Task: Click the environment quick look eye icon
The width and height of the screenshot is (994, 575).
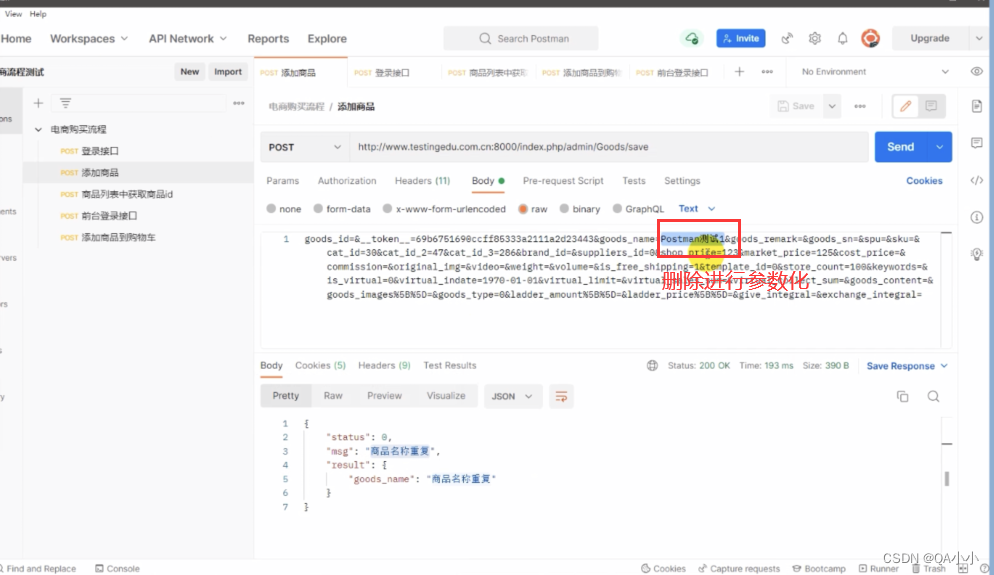Action: 976,72
